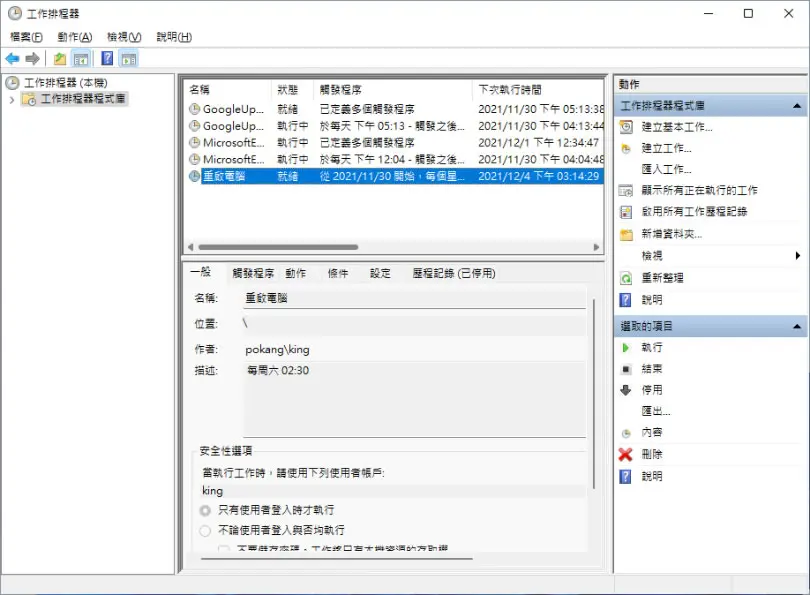This screenshot has height=595, width=810.
Task: Click the green 執行 (run) icon
Action: (x=626, y=348)
